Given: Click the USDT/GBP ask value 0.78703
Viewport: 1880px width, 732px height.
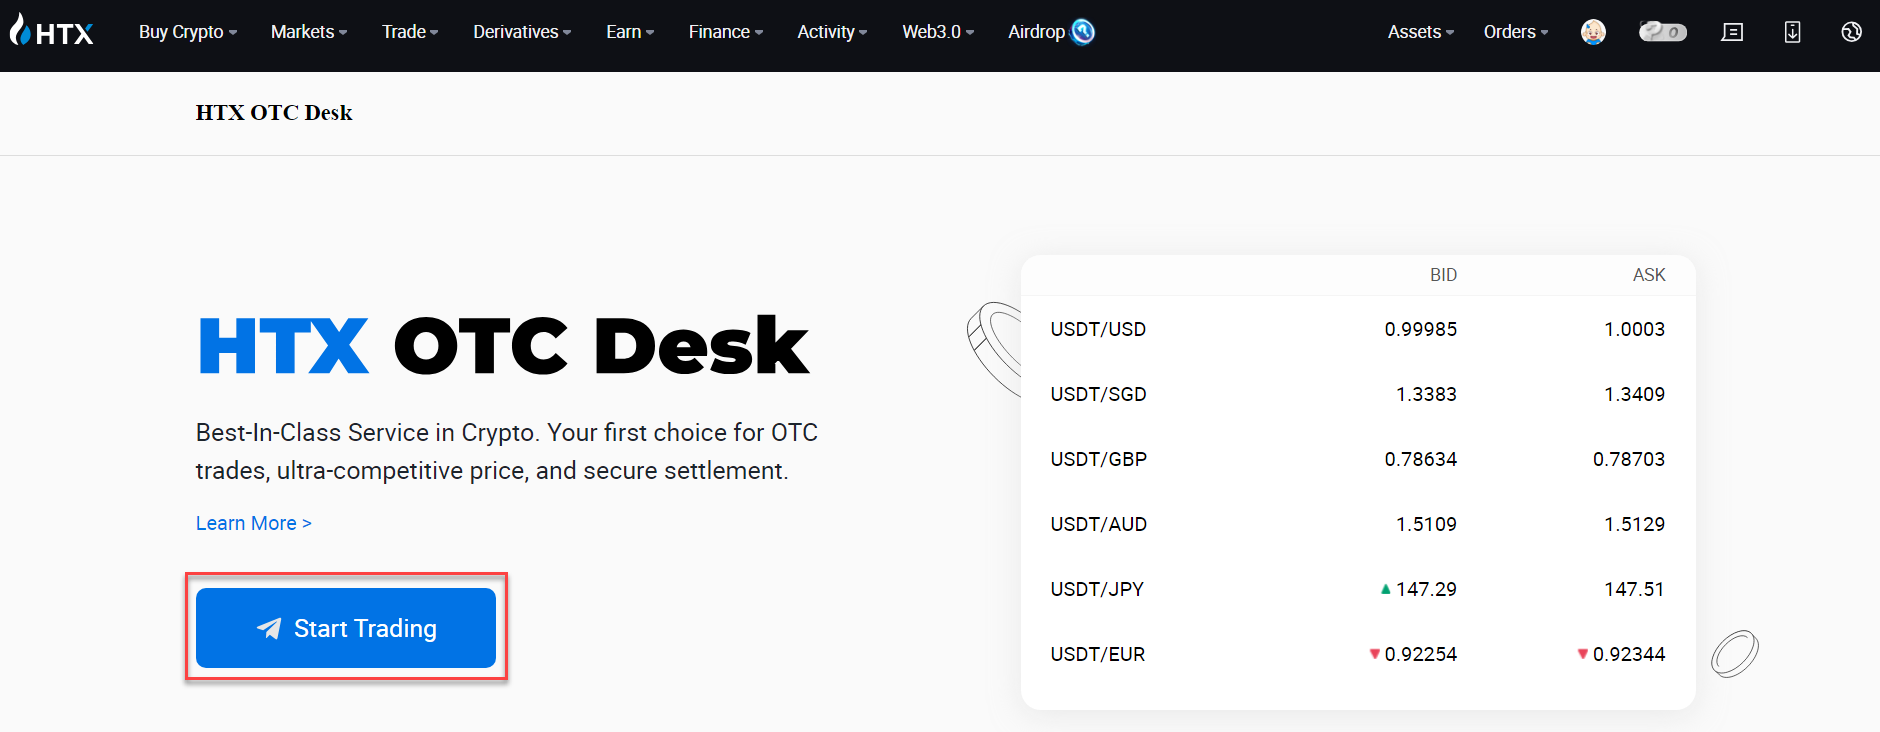Looking at the screenshot, I should tap(1629, 459).
